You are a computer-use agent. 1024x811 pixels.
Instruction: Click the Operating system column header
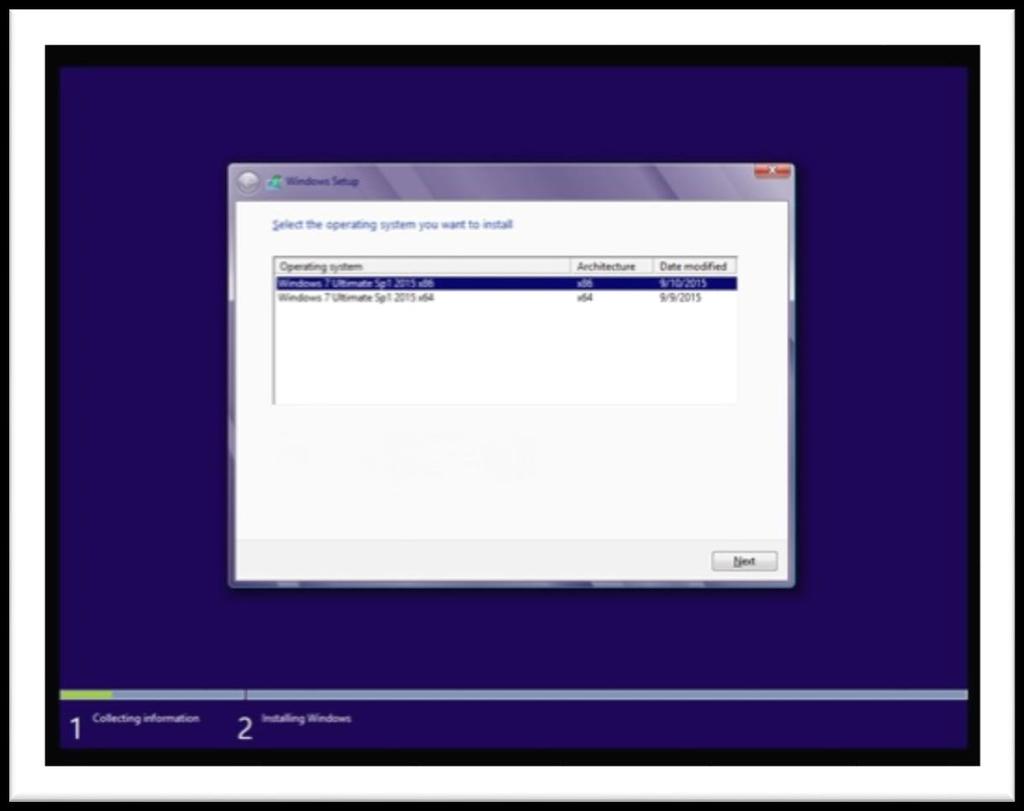tap(423, 266)
